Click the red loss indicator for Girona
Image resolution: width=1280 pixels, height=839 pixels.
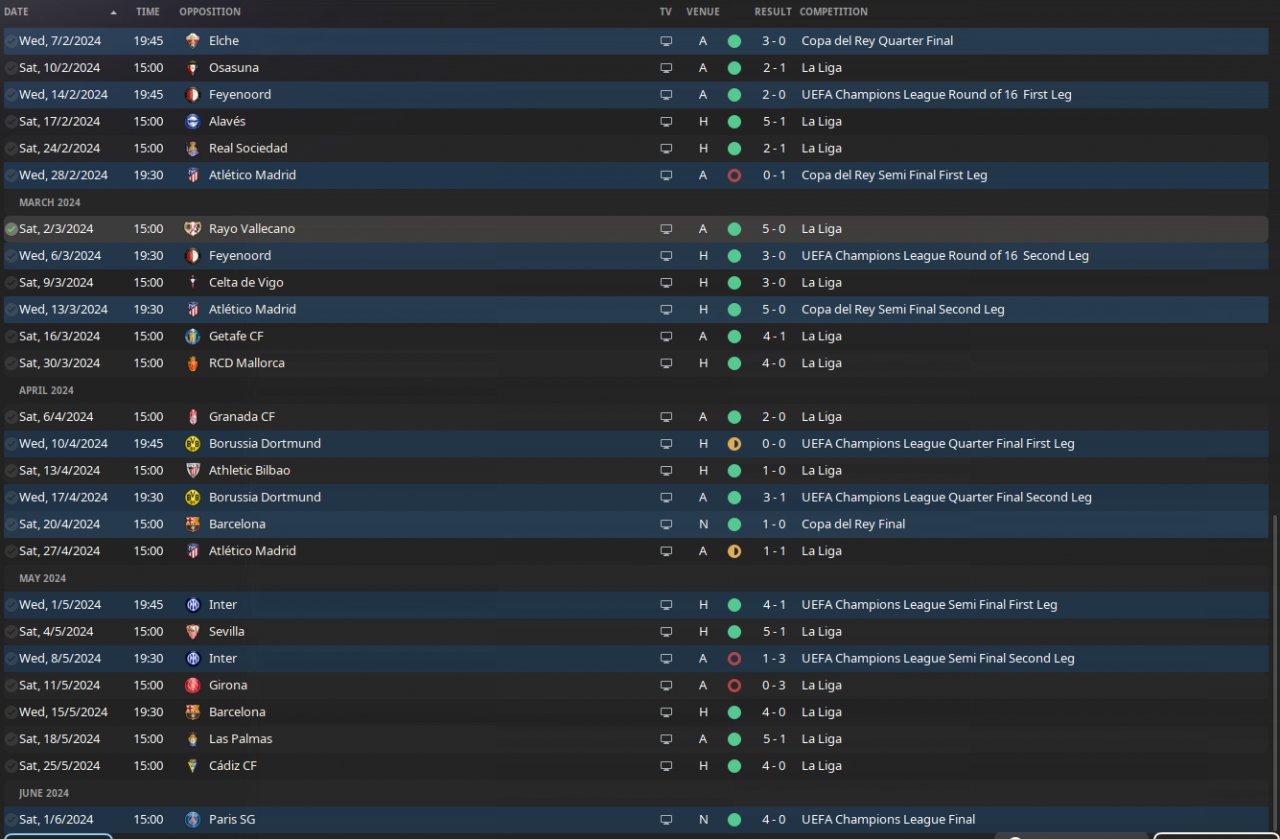coord(734,686)
